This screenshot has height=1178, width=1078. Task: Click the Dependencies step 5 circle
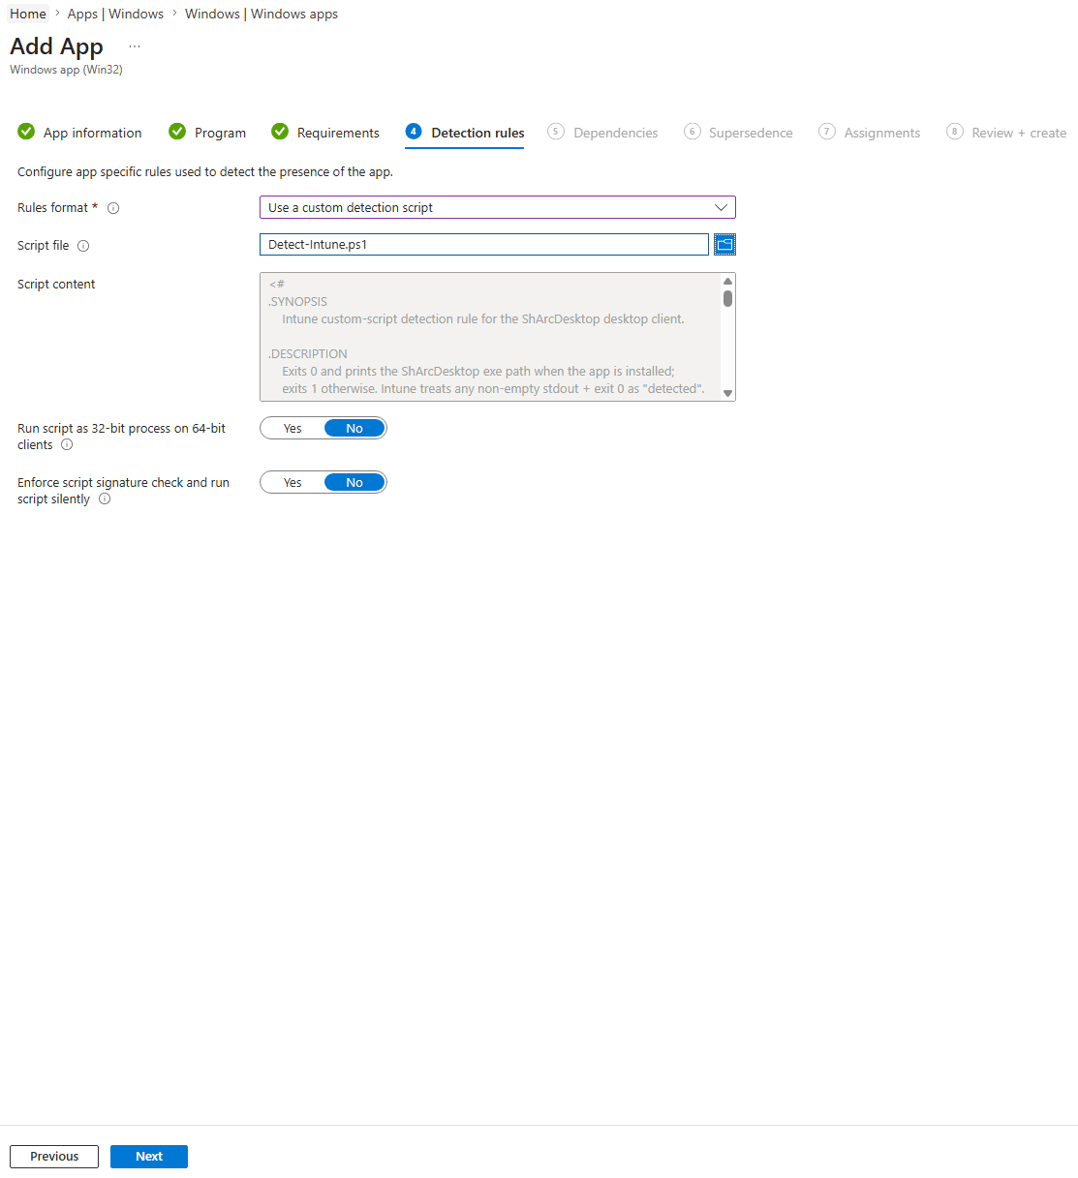click(556, 131)
